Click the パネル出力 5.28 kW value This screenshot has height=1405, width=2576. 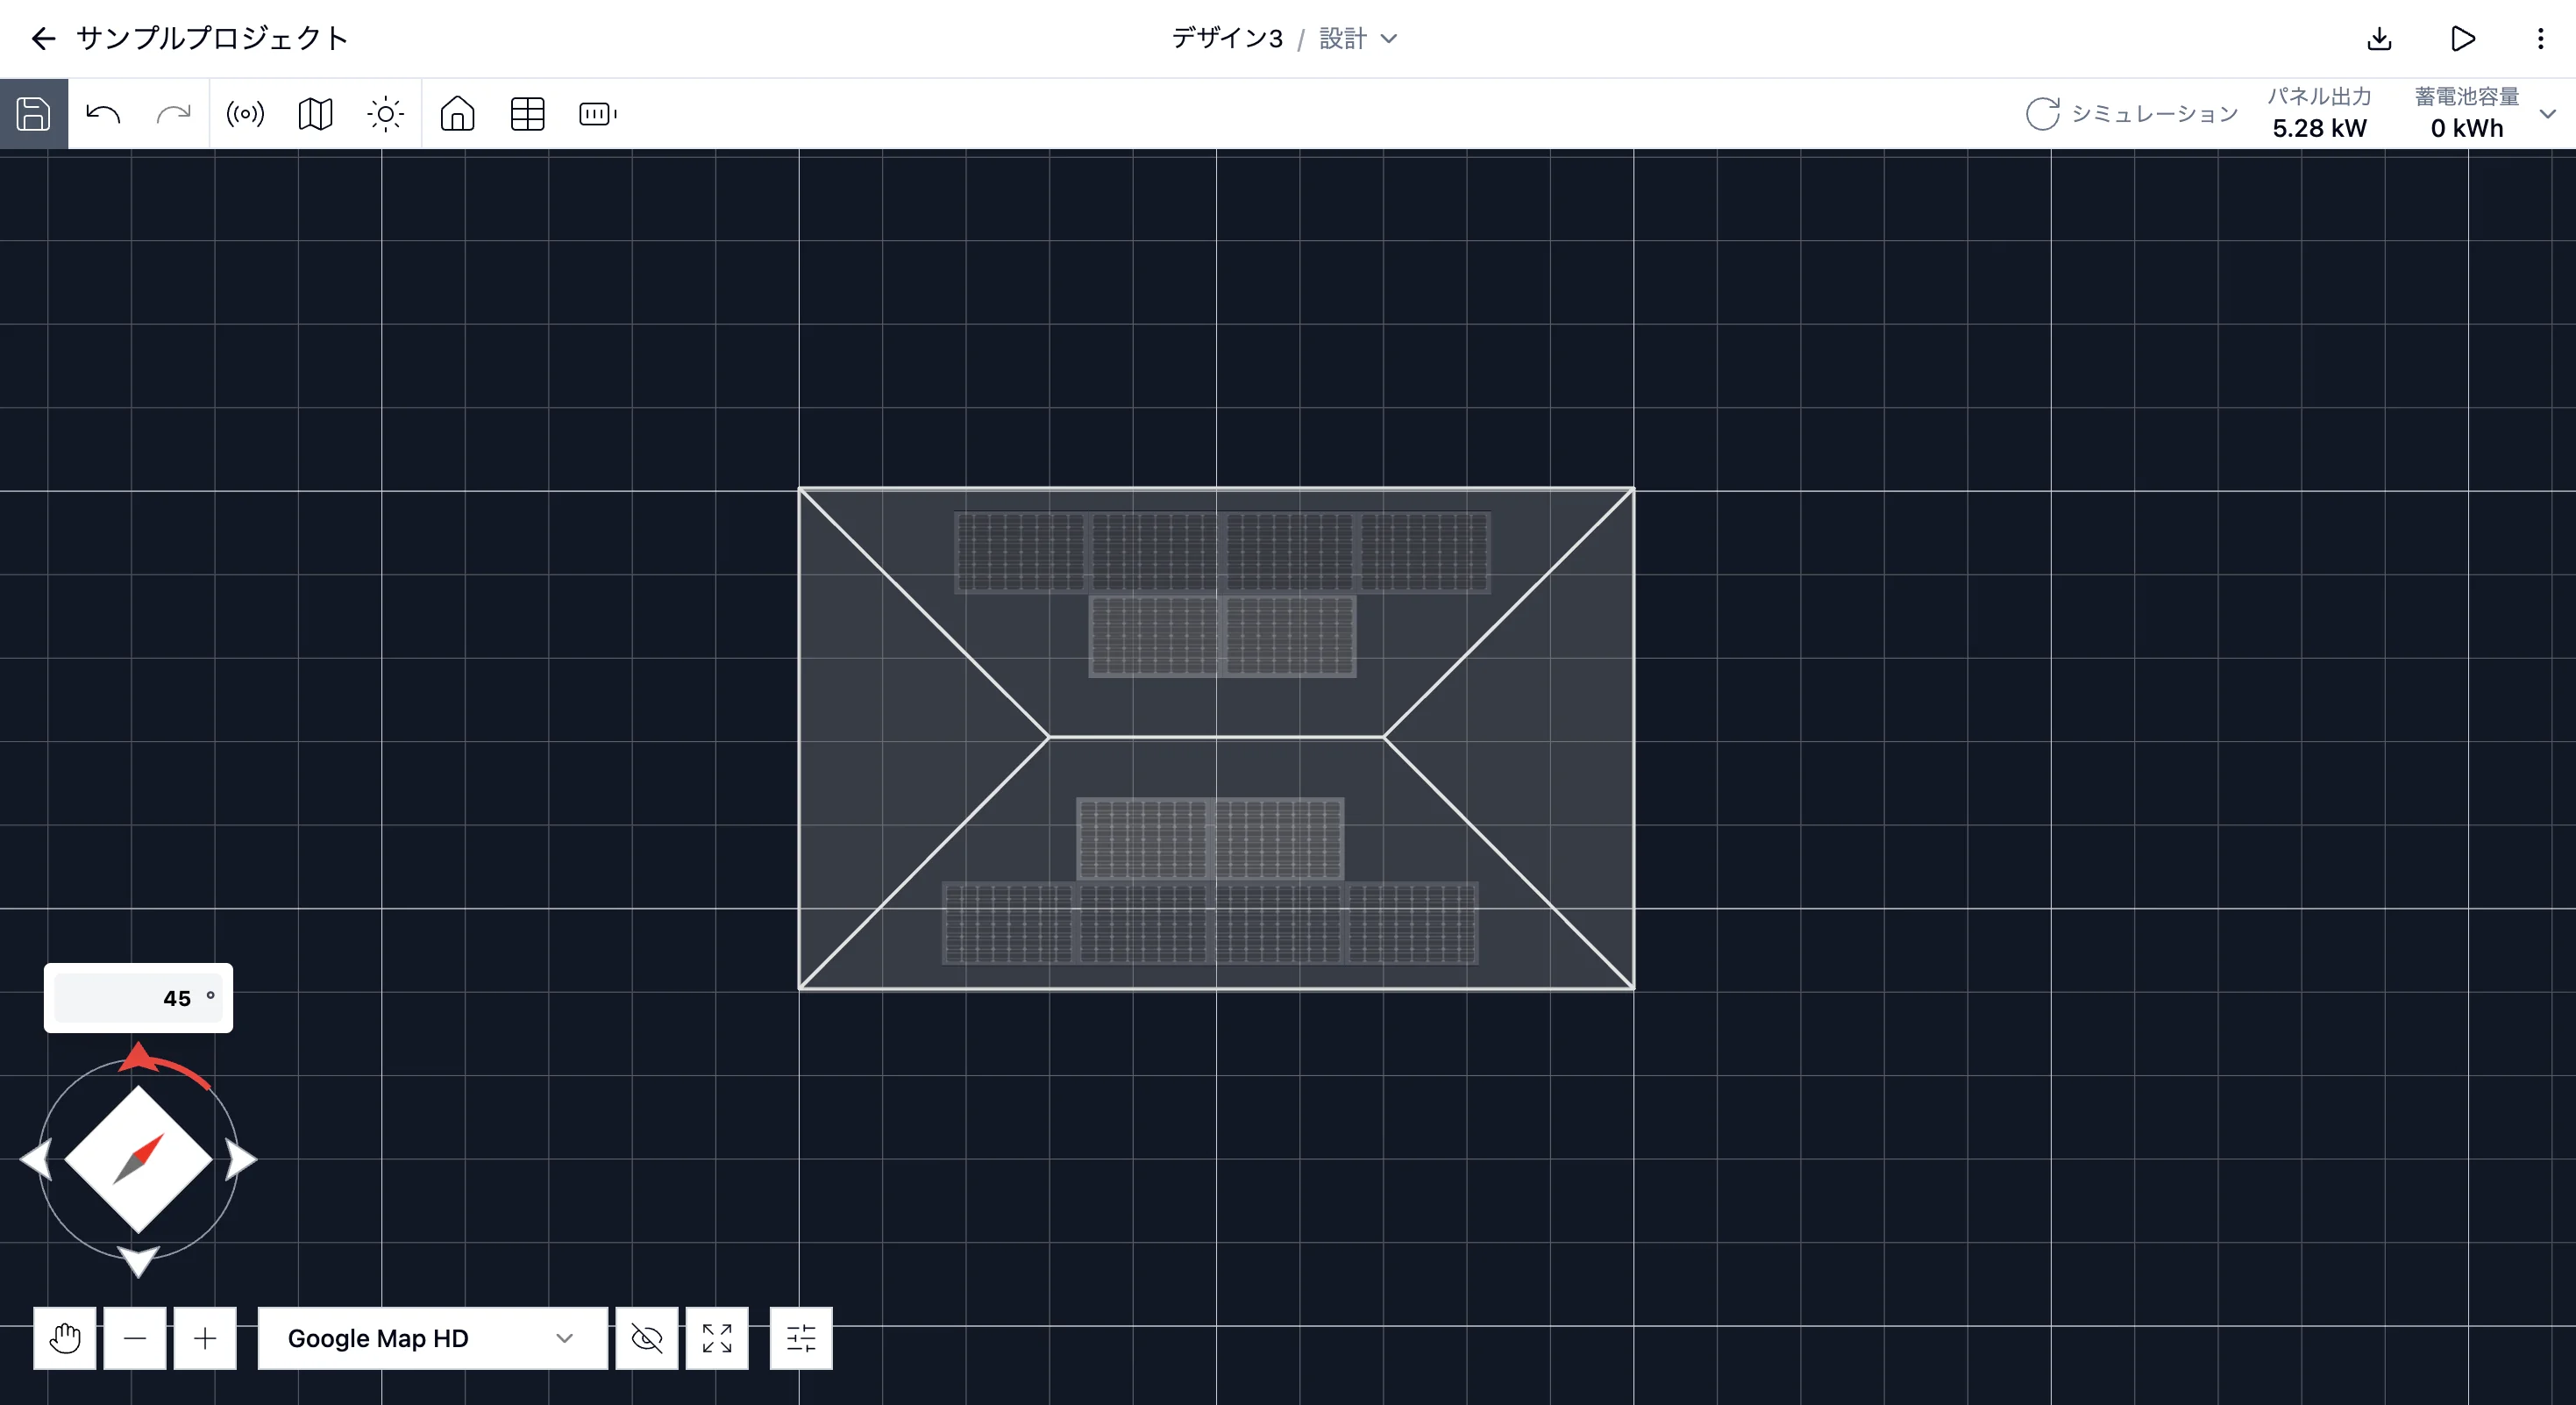coord(2319,128)
